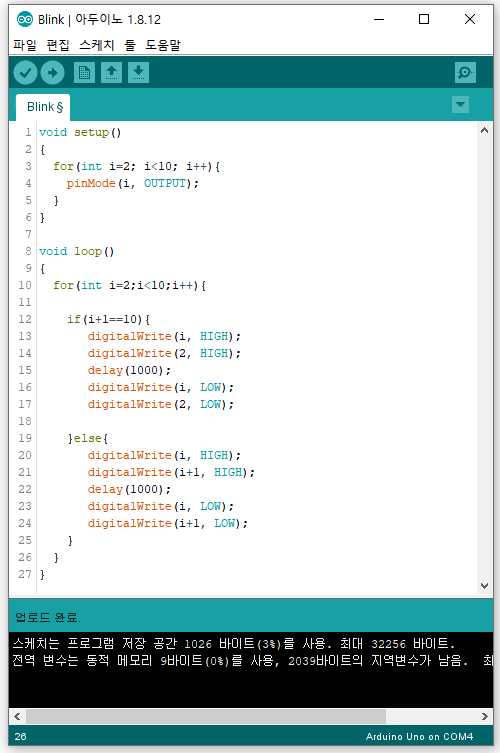Click the editor scrollbar down arrow
The width and height of the screenshot is (500, 753).
pos(485,586)
